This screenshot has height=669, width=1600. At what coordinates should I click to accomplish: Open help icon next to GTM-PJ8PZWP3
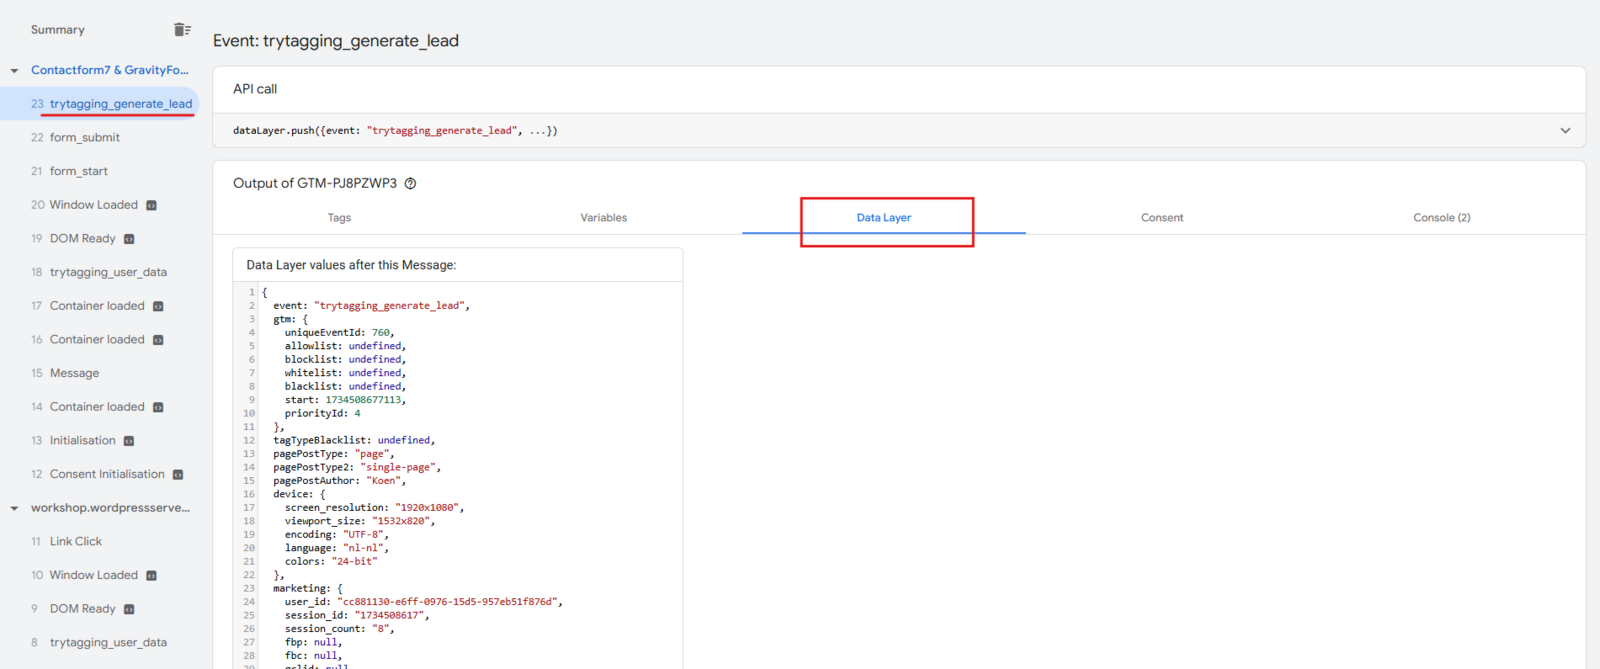click(410, 184)
